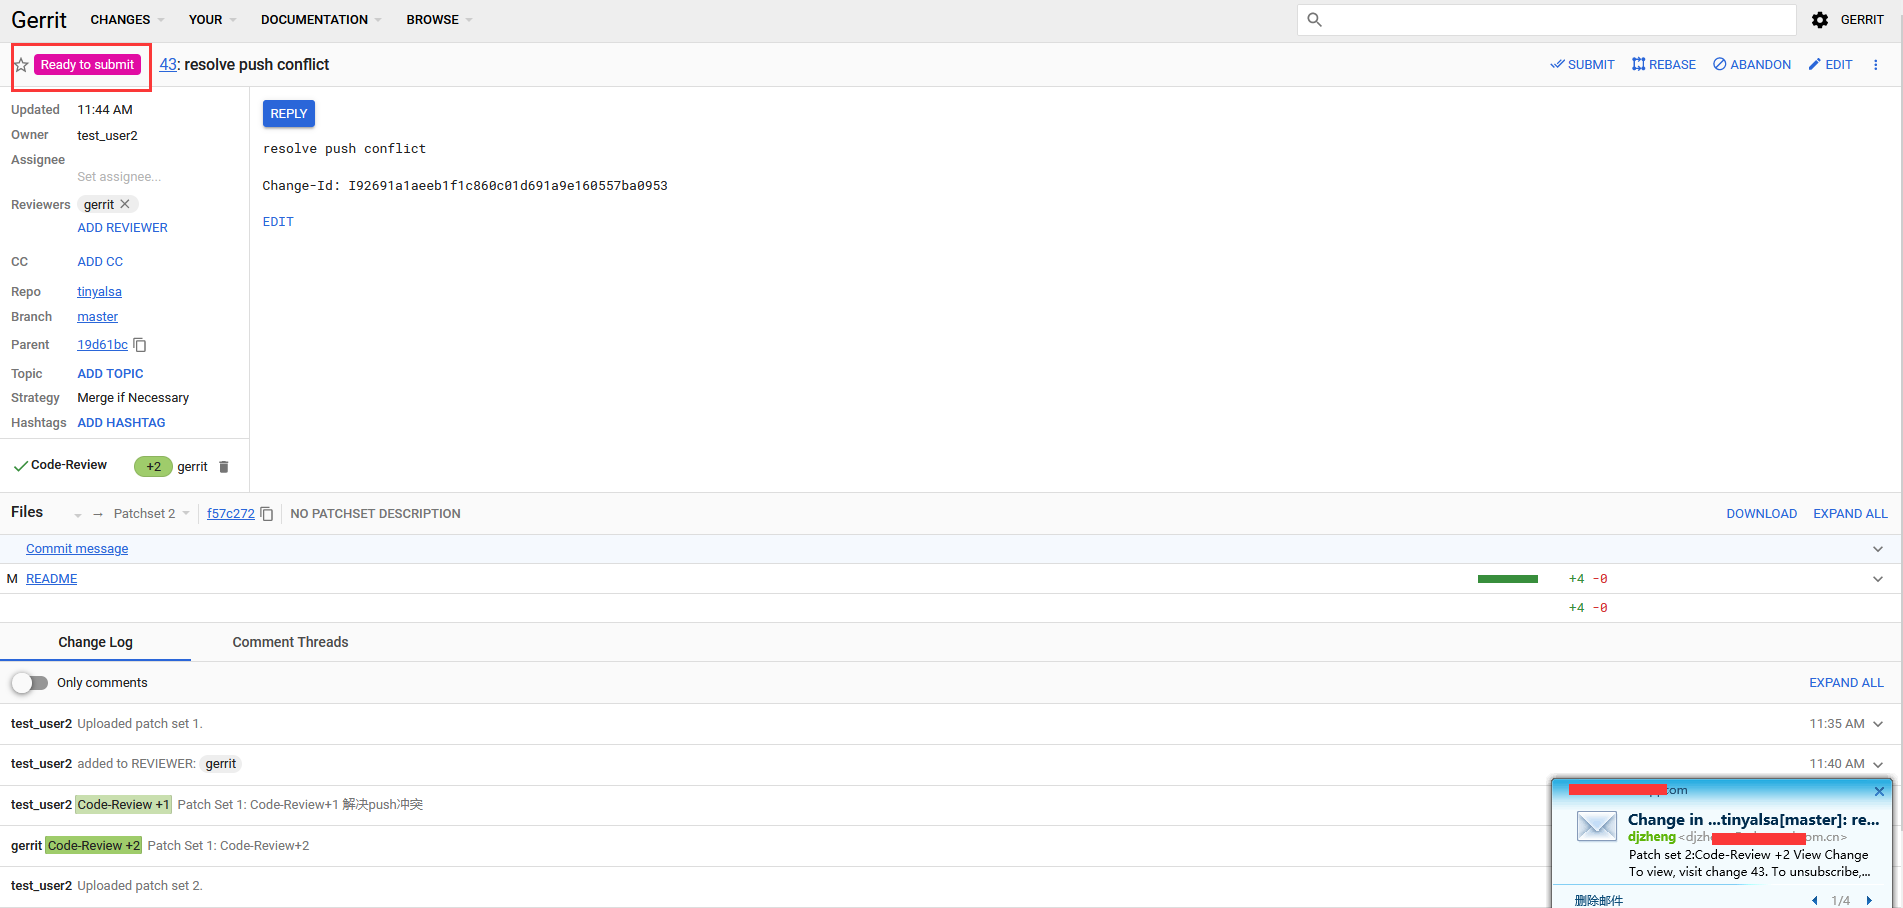The width and height of the screenshot is (1903, 908).
Task: Expand the 11:35 AM change log entry
Action: point(1877,724)
